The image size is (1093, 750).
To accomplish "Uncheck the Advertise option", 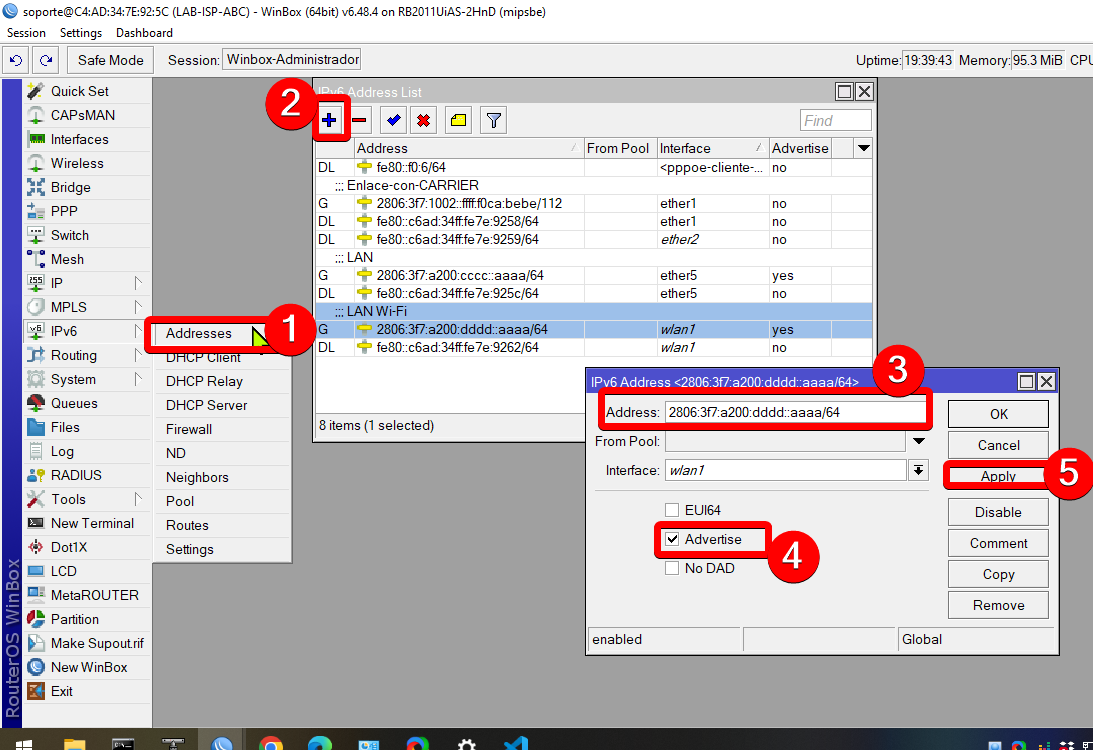I will [x=671, y=539].
